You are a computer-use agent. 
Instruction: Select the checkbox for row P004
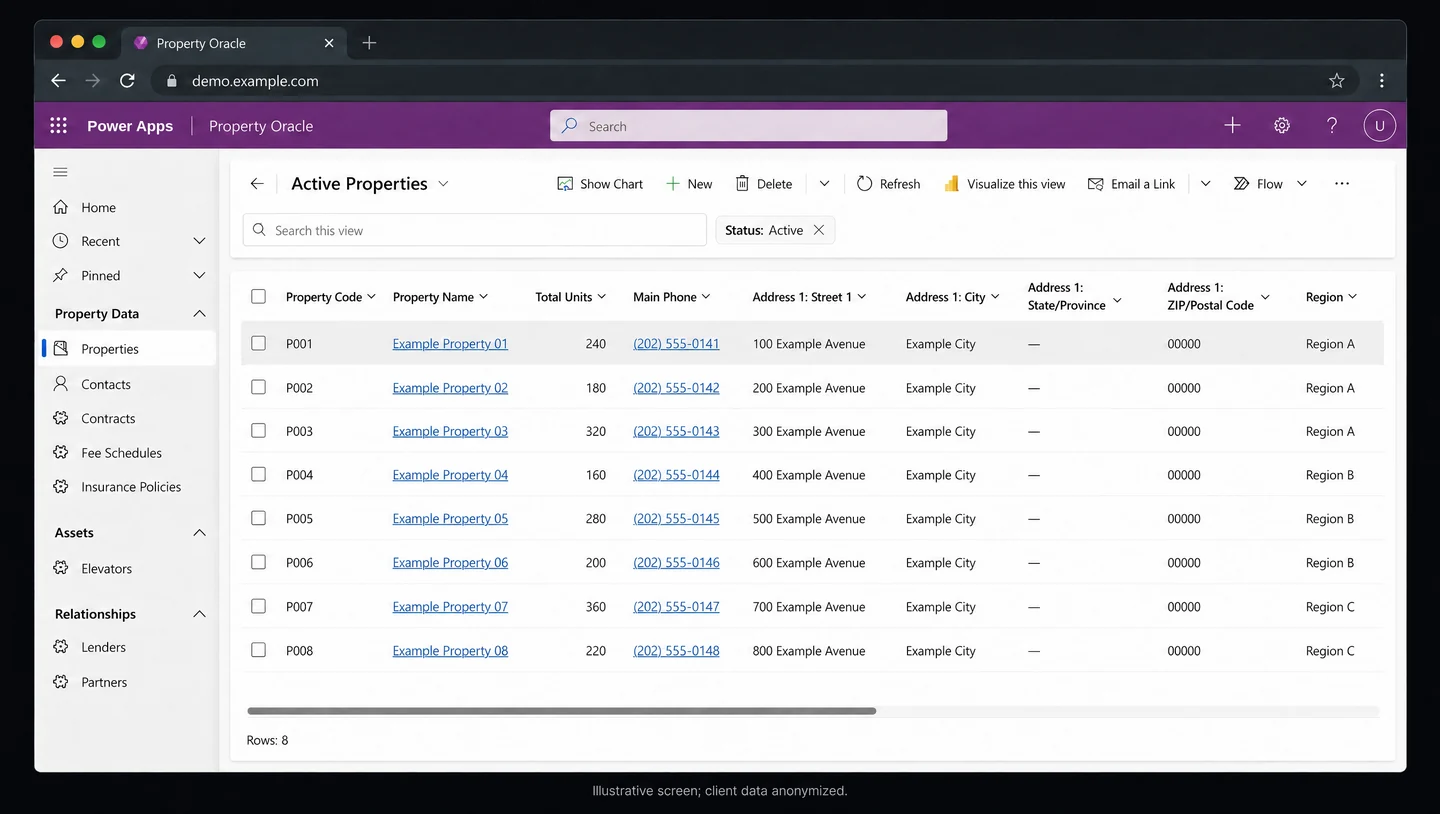[258, 475]
